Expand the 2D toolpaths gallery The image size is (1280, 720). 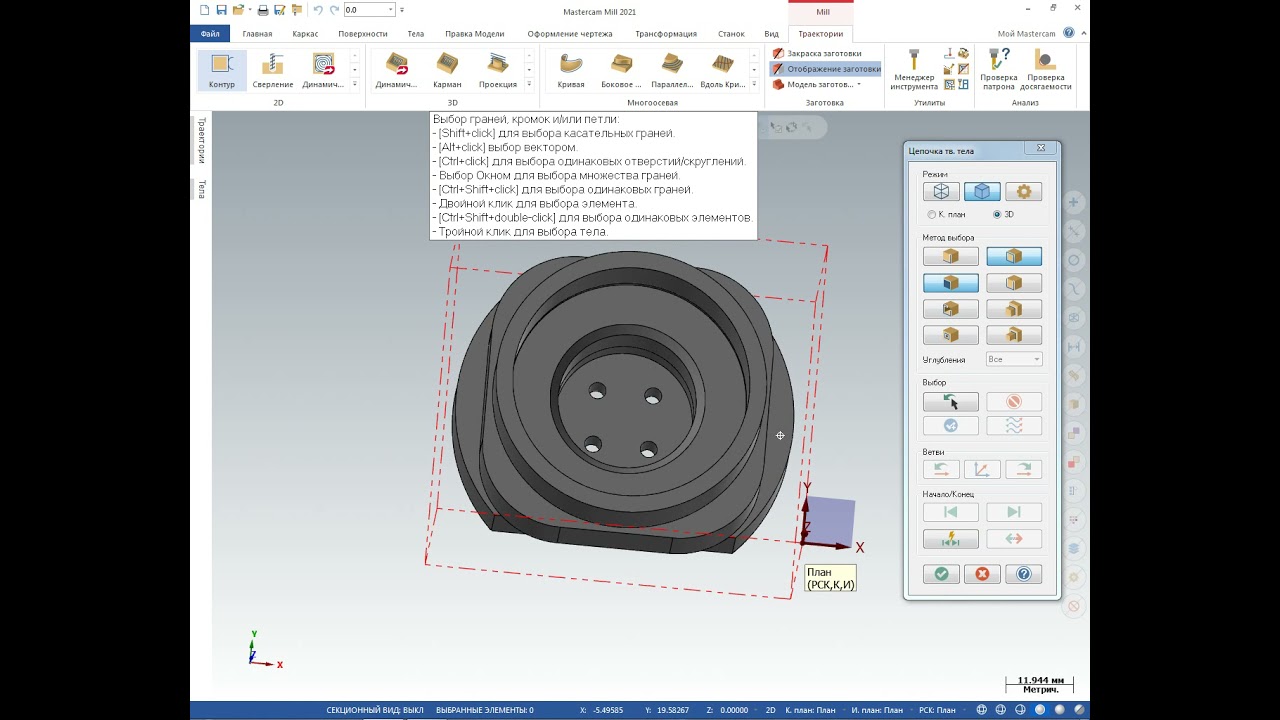click(355, 84)
